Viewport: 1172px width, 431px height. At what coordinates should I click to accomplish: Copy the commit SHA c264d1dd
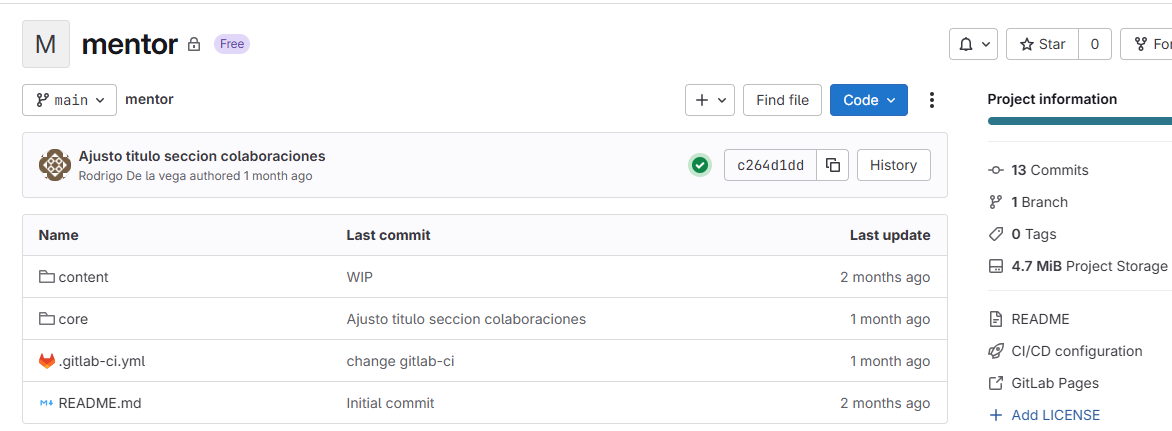832,165
